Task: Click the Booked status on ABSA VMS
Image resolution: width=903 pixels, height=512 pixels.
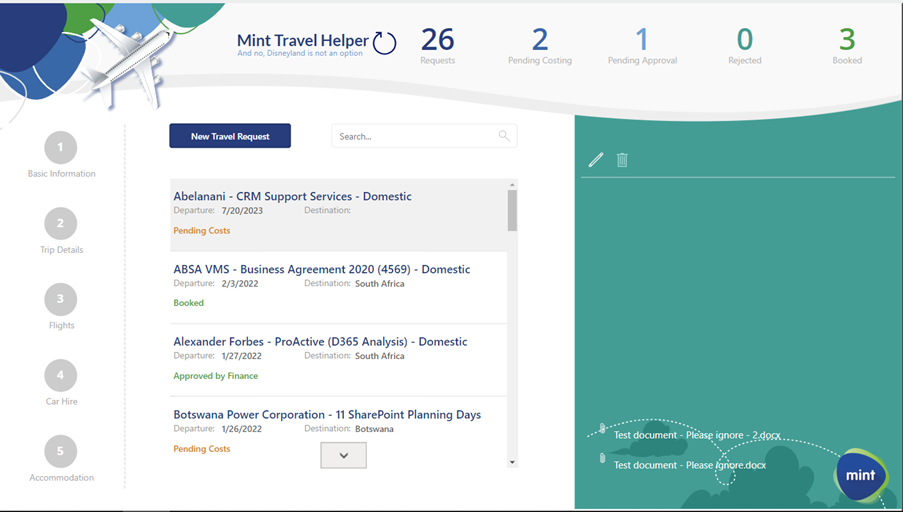Action: [x=188, y=303]
